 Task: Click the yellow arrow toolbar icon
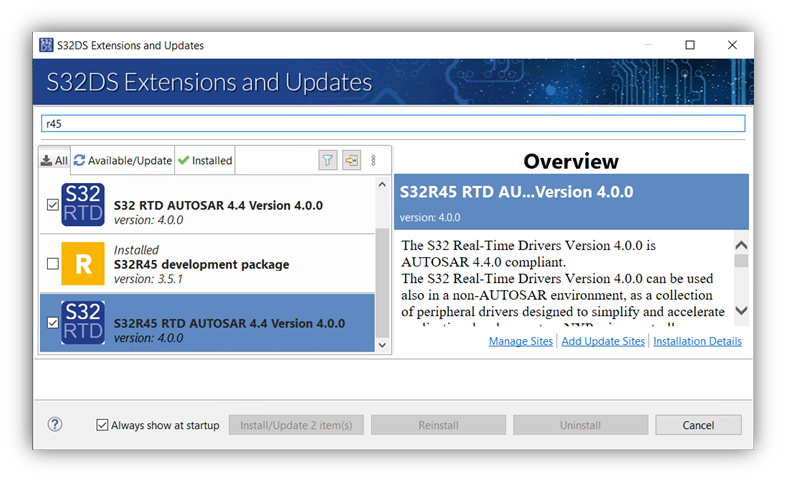(351, 160)
